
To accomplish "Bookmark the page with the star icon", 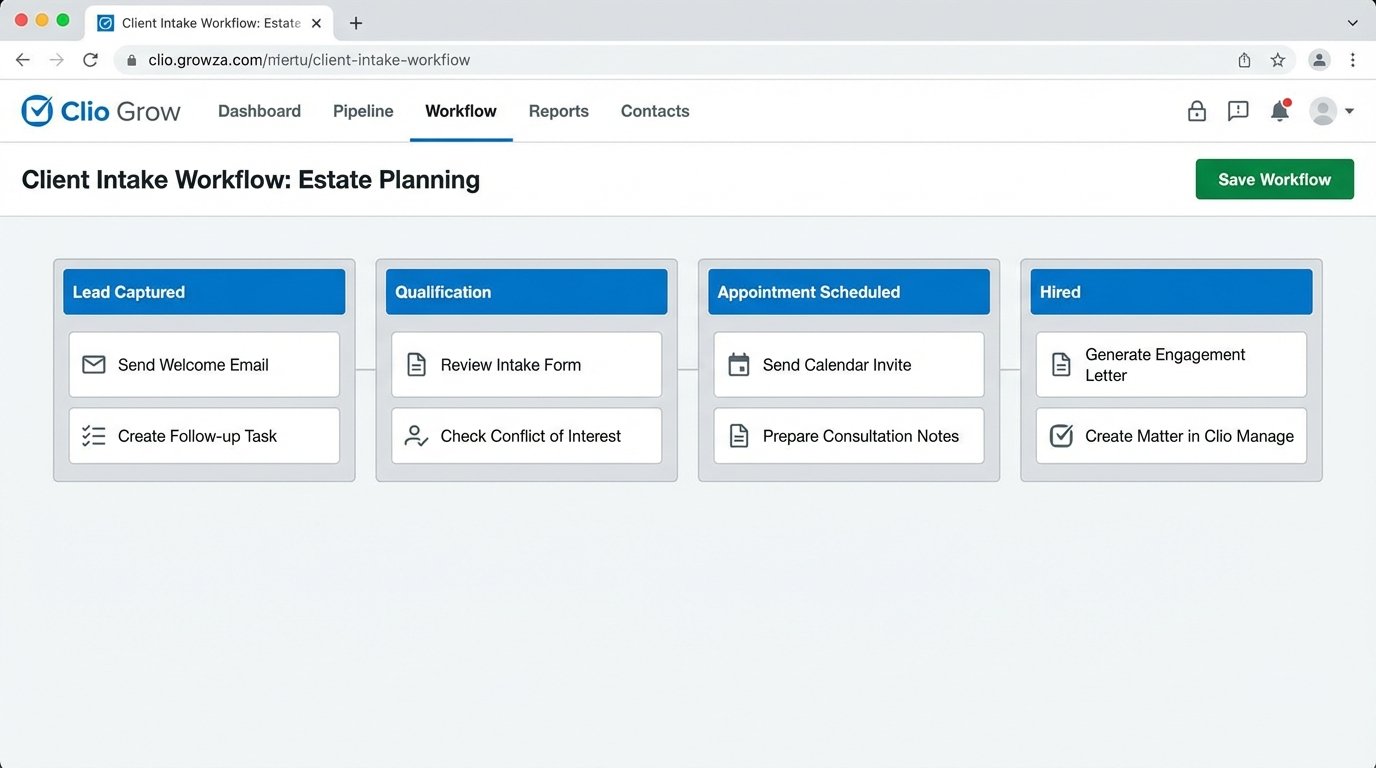I will coord(1278,59).
